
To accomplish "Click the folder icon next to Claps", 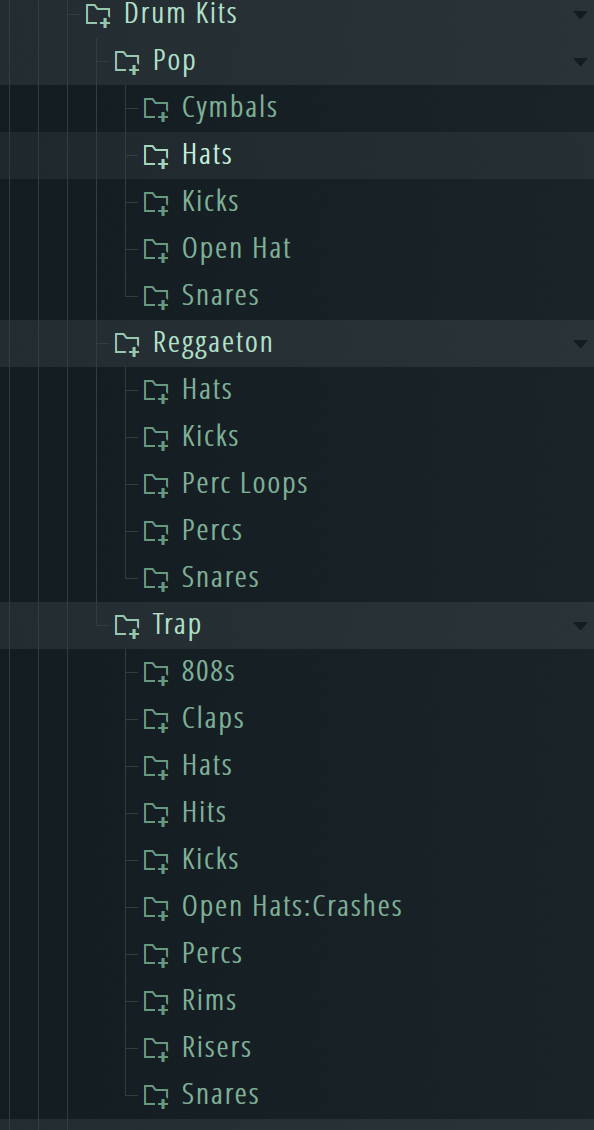I will pyautogui.click(x=156, y=720).
